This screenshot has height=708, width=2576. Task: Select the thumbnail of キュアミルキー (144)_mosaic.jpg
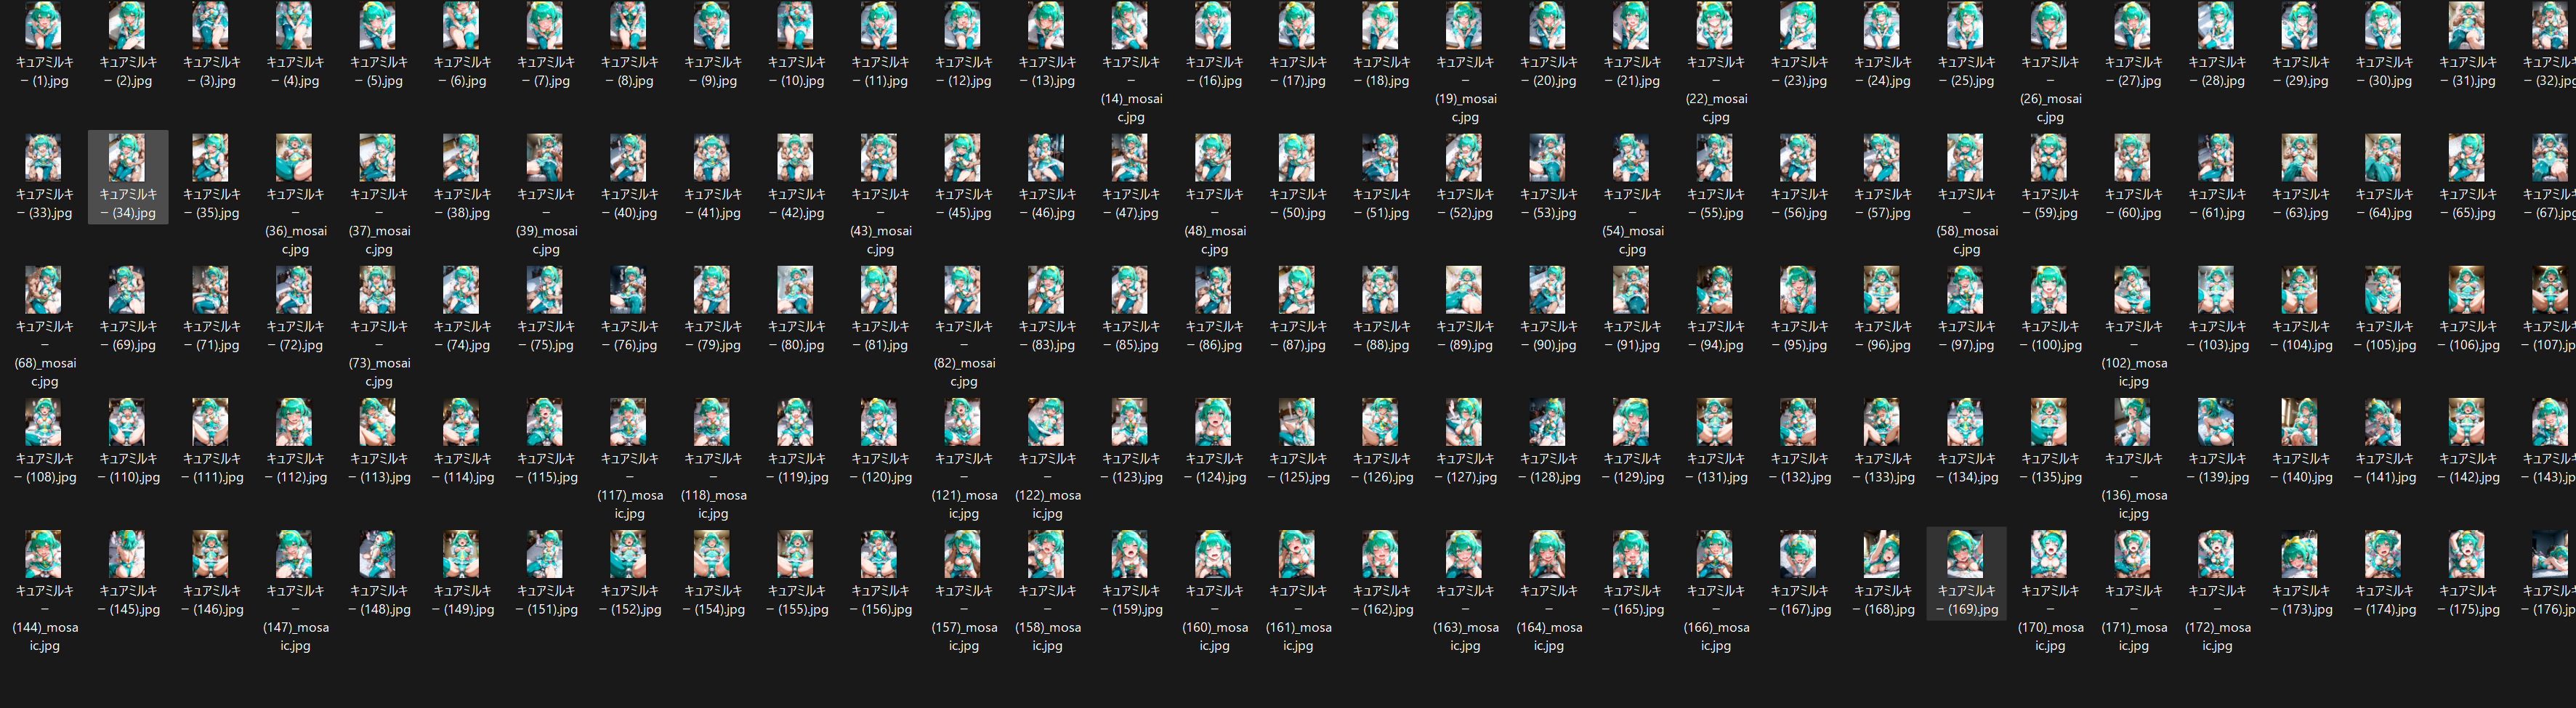44,554
